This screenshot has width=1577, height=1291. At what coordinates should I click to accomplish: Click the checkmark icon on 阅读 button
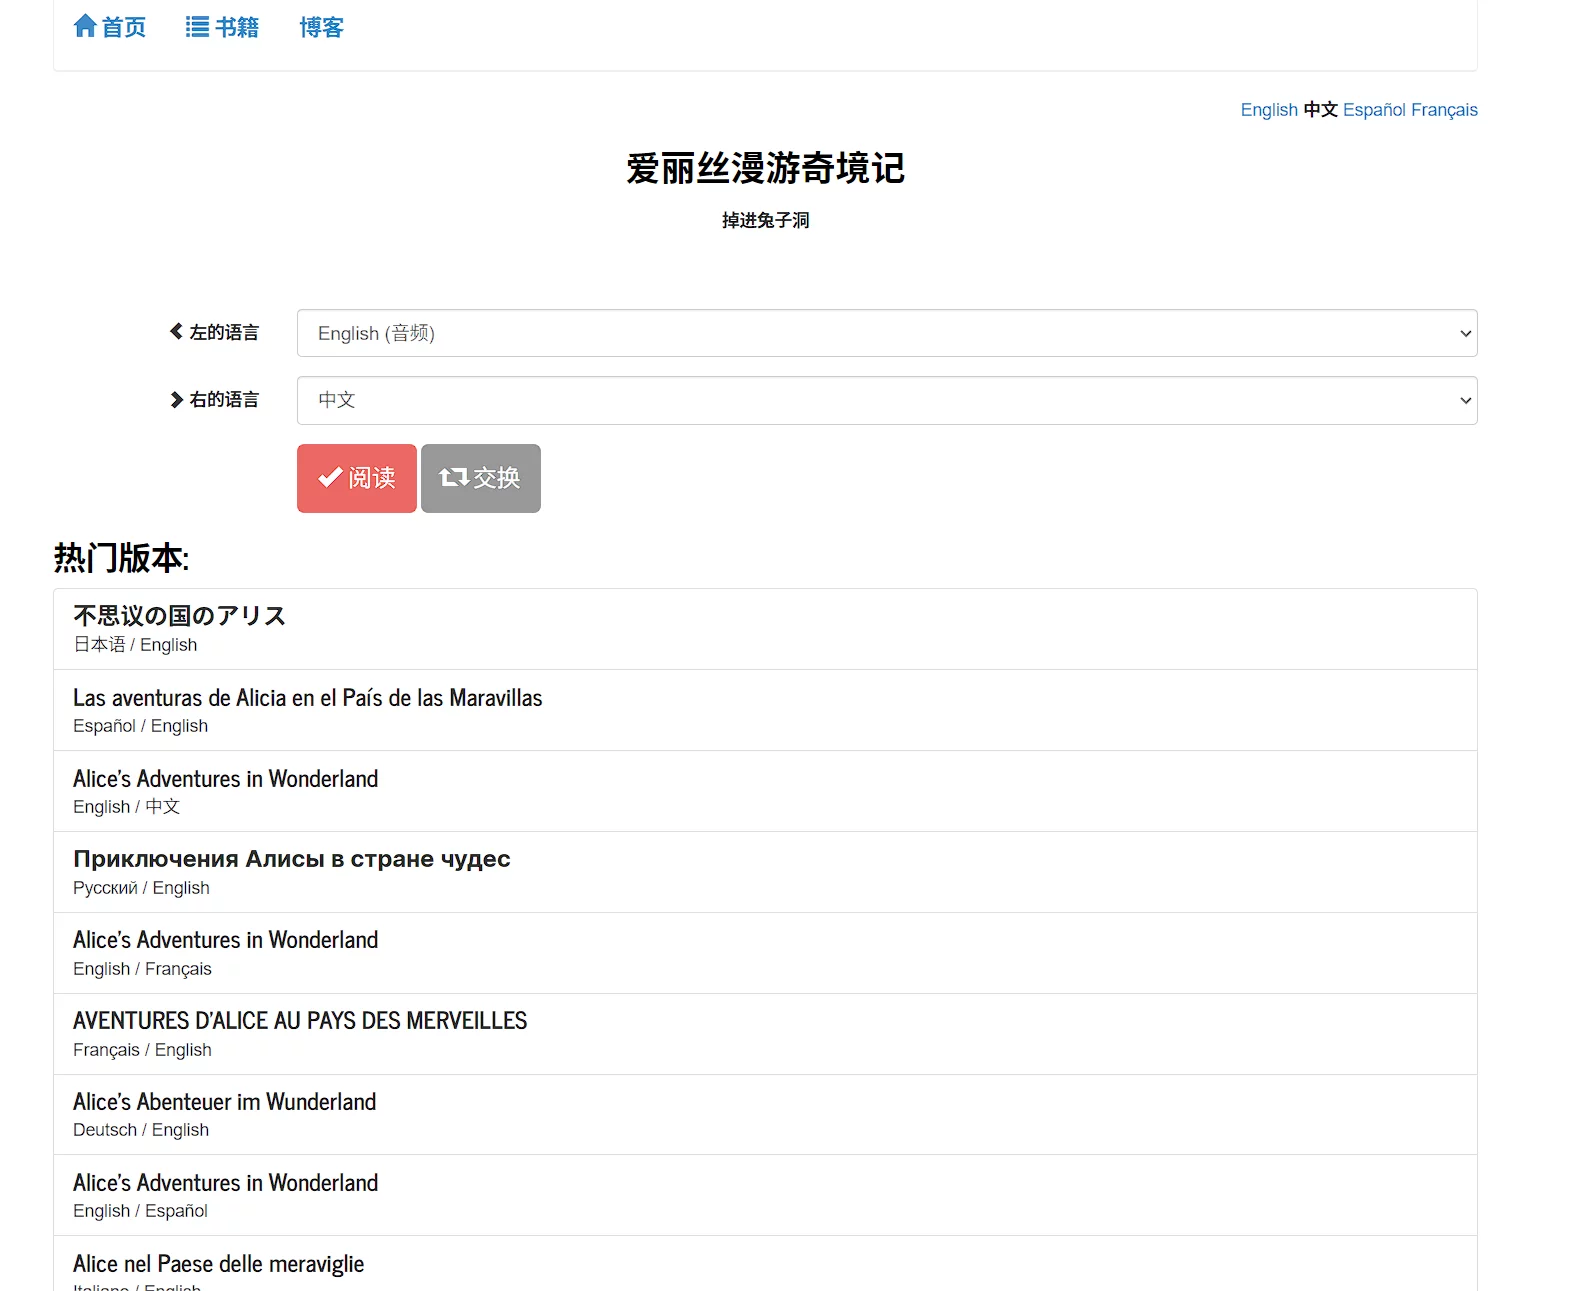(x=330, y=478)
